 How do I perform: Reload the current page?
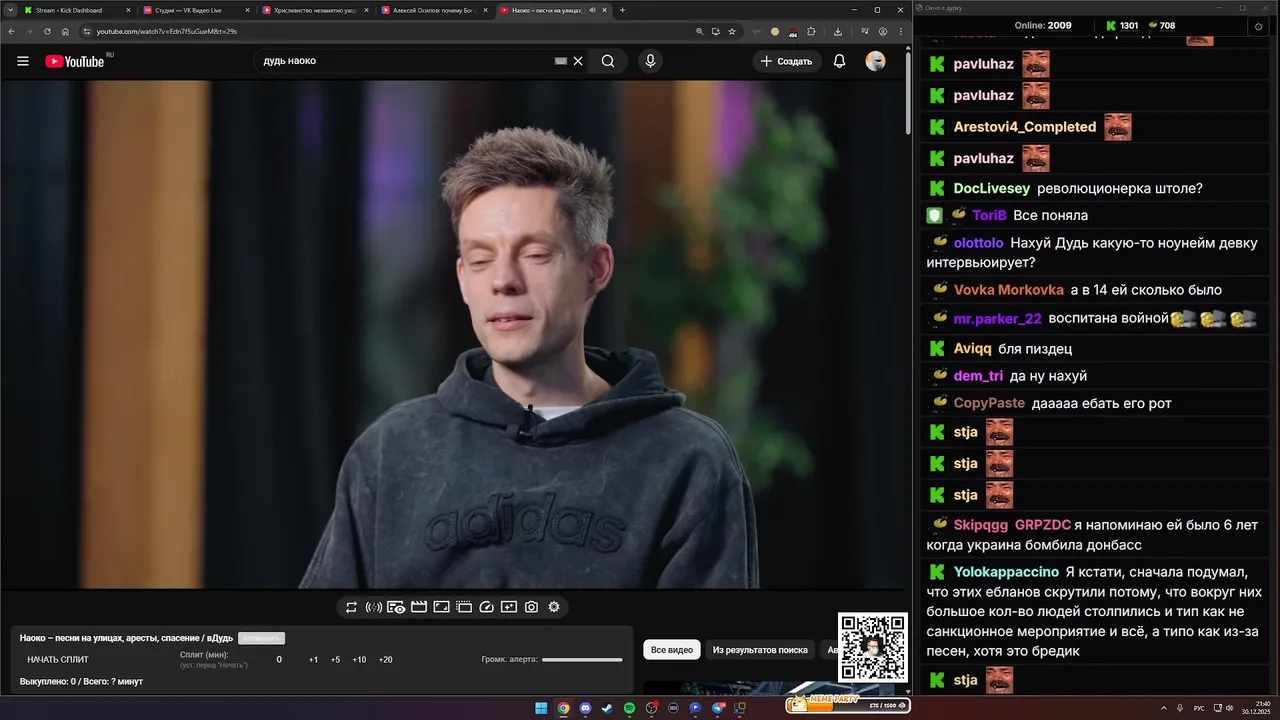click(47, 31)
